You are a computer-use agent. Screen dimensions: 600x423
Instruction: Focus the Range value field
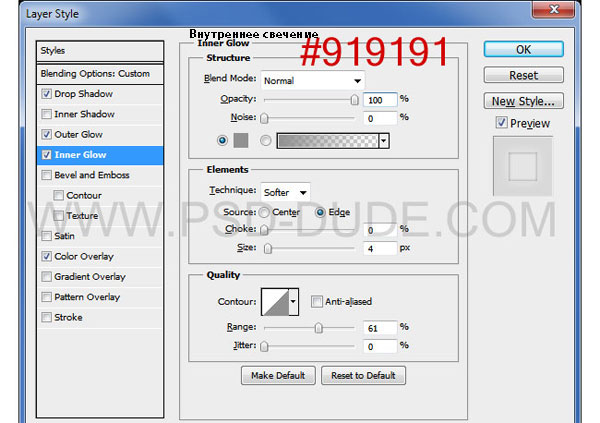click(380, 328)
